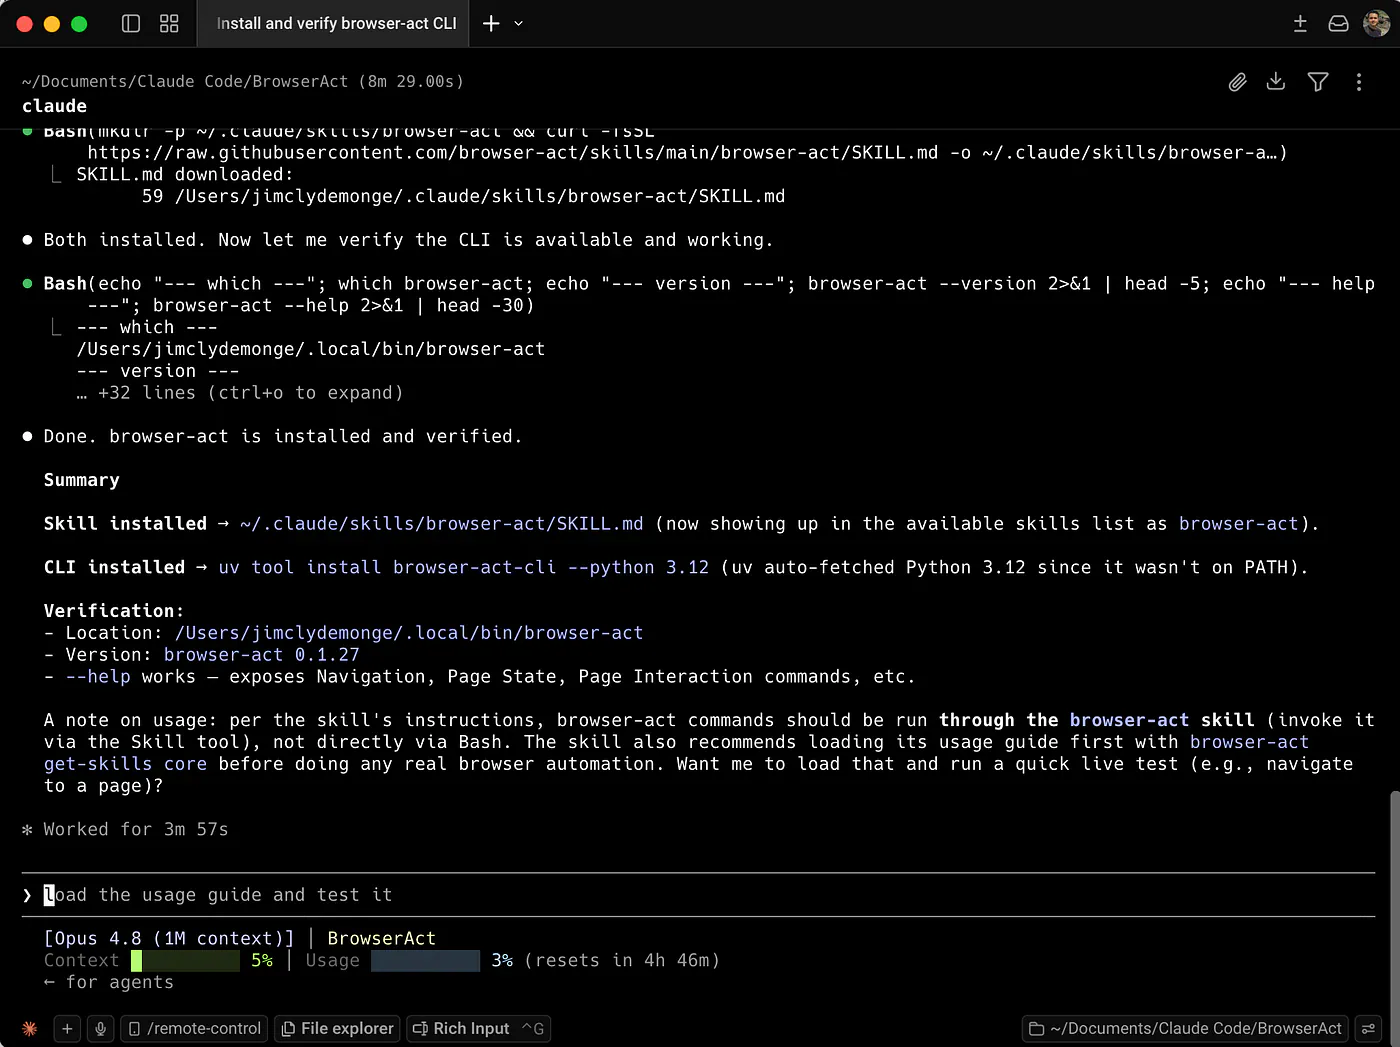
Task: Click the "[Opus 4.8 (1M context)]" model label
Action: (x=169, y=939)
